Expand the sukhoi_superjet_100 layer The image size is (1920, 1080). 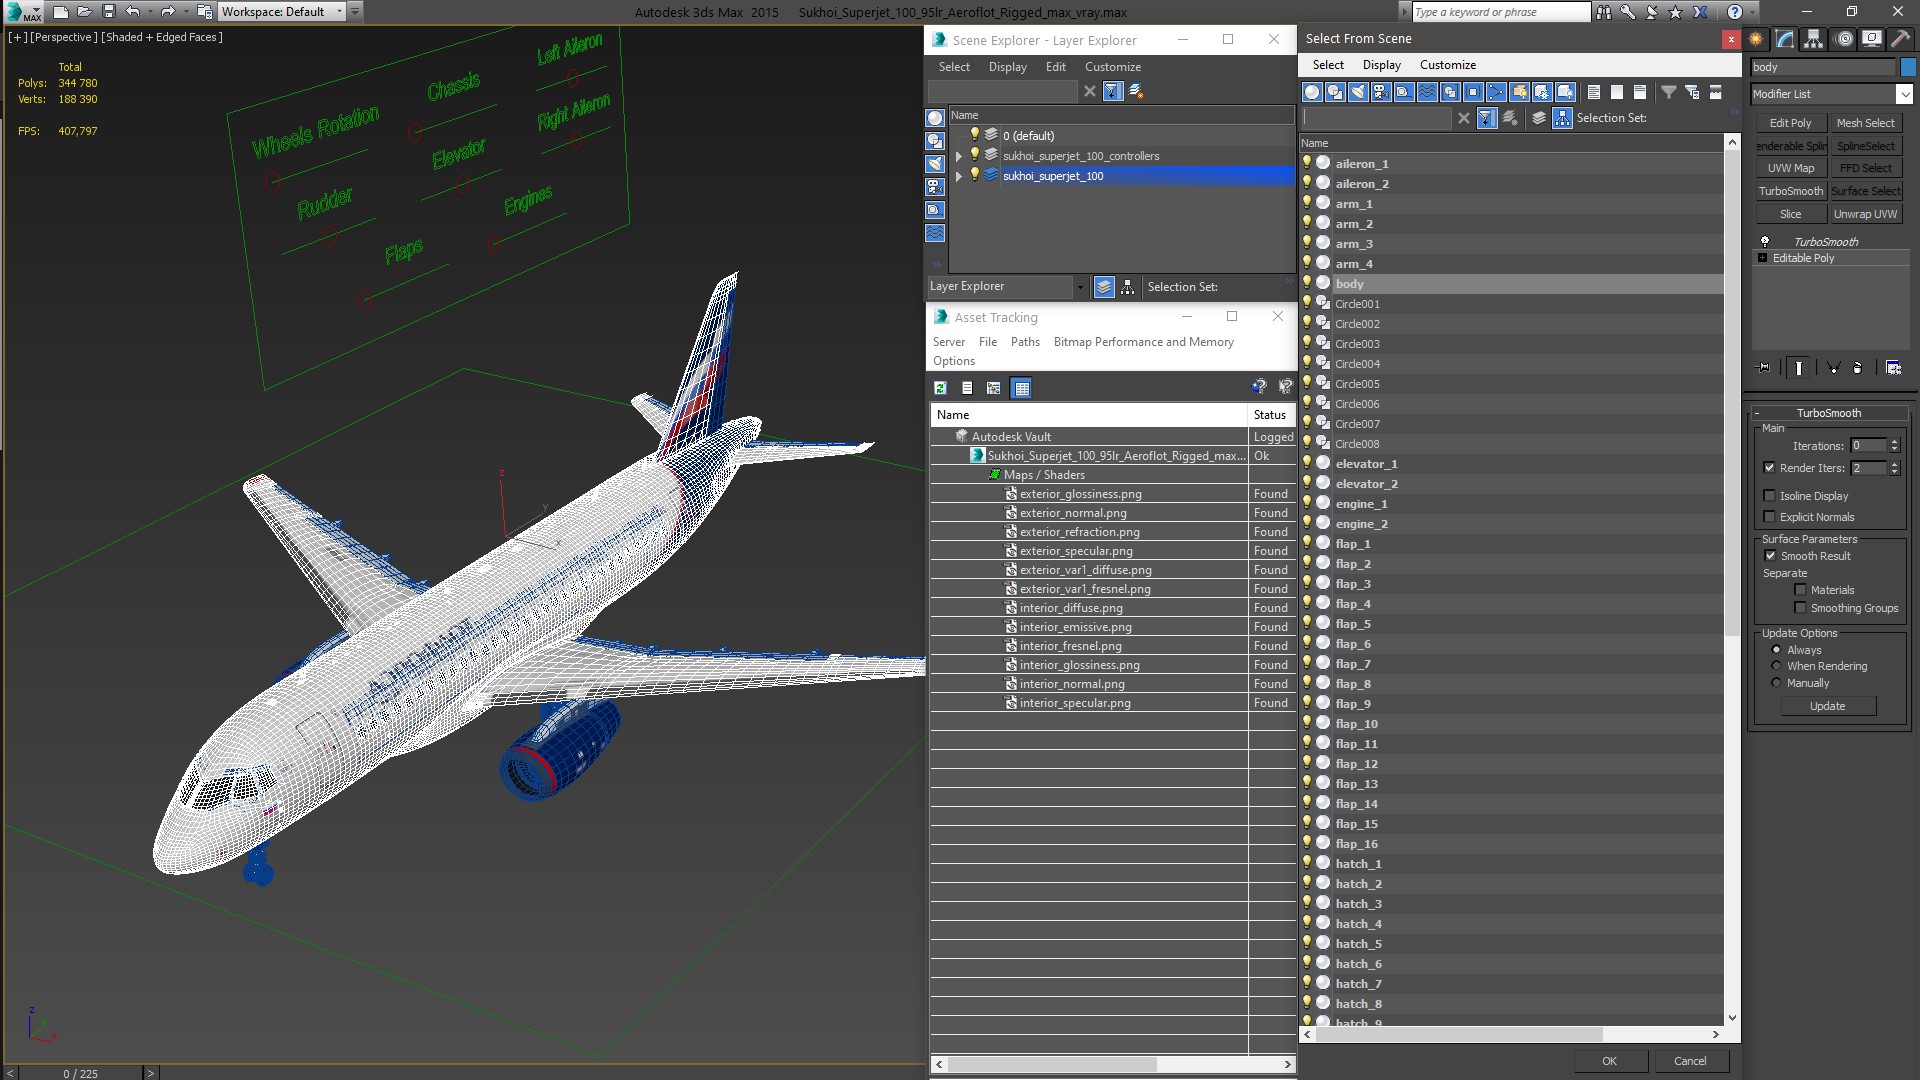958,176
